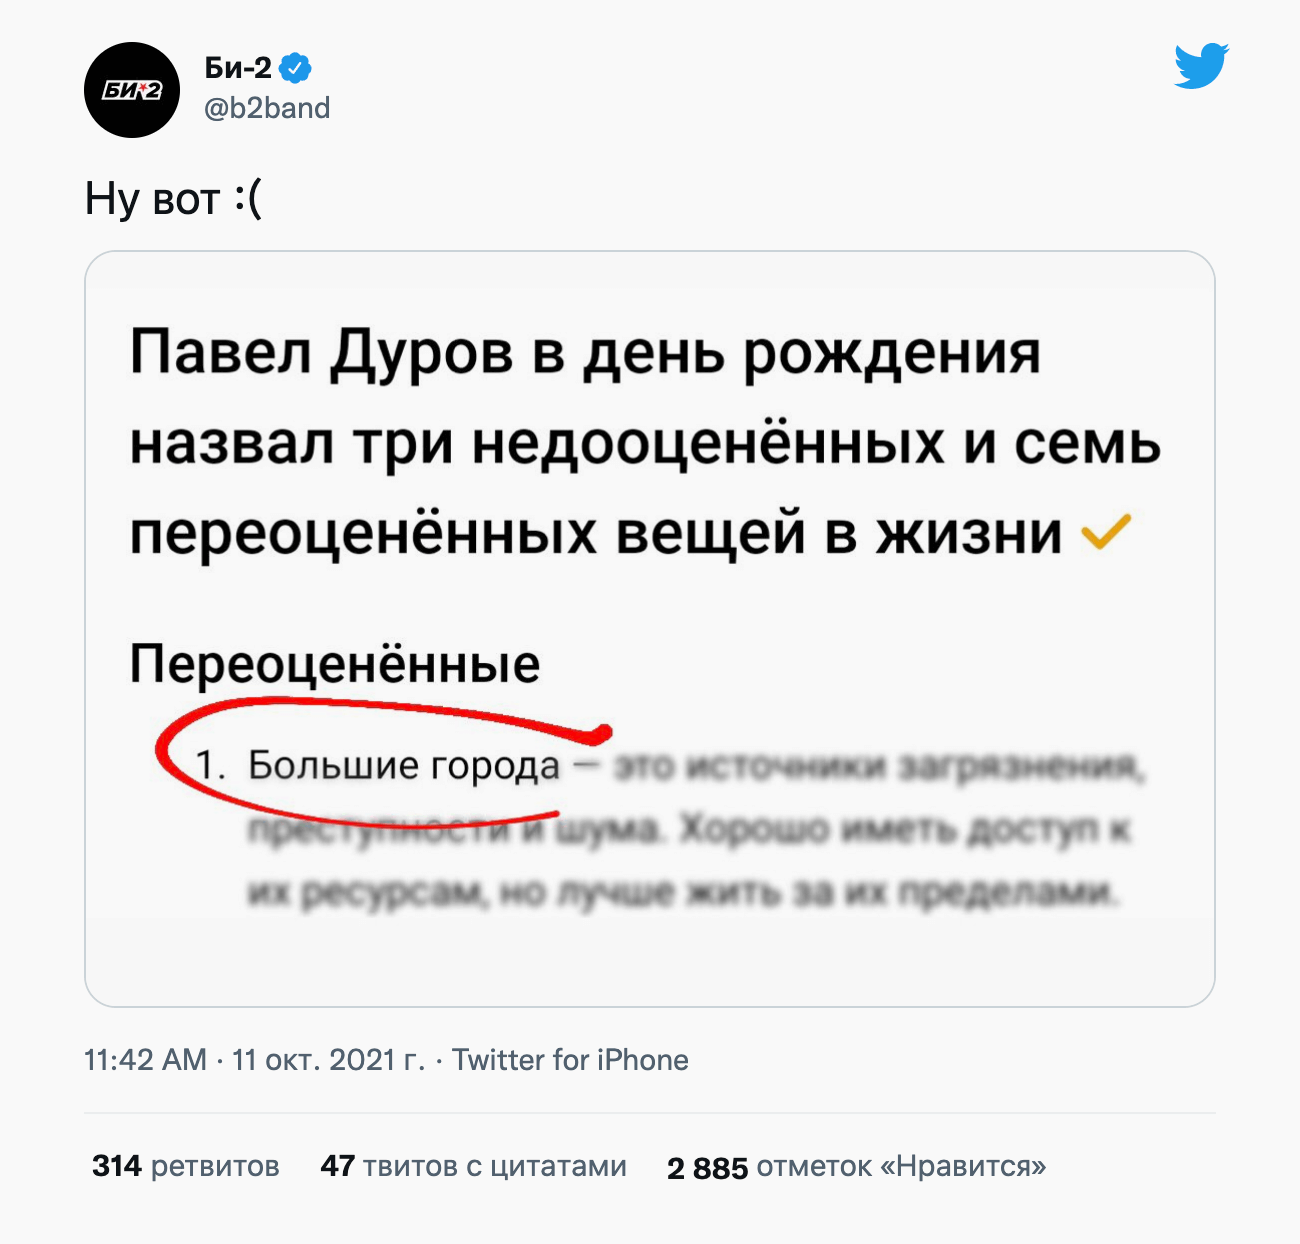Click the date "11 окт. 2021 г."
The height and width of the screenshot is (1244, 1300).
329,1060
